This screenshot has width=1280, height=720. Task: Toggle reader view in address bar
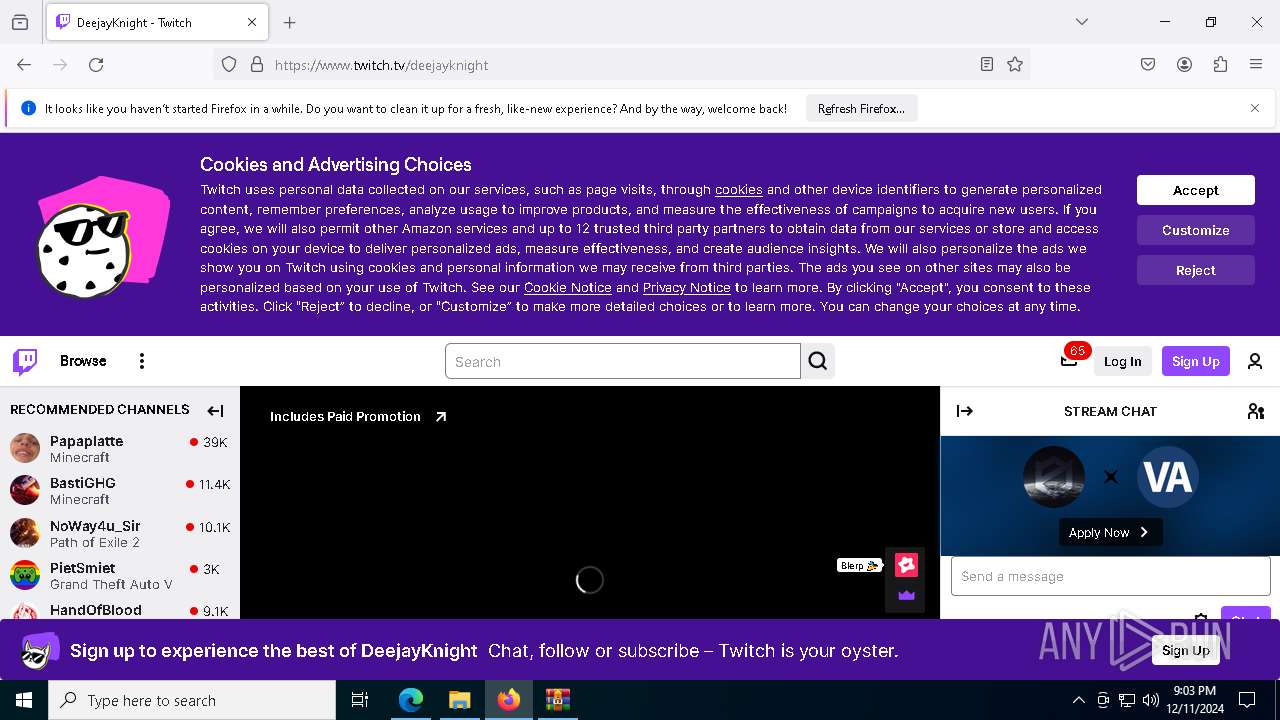pyautogui.click(x=987, y=64)
